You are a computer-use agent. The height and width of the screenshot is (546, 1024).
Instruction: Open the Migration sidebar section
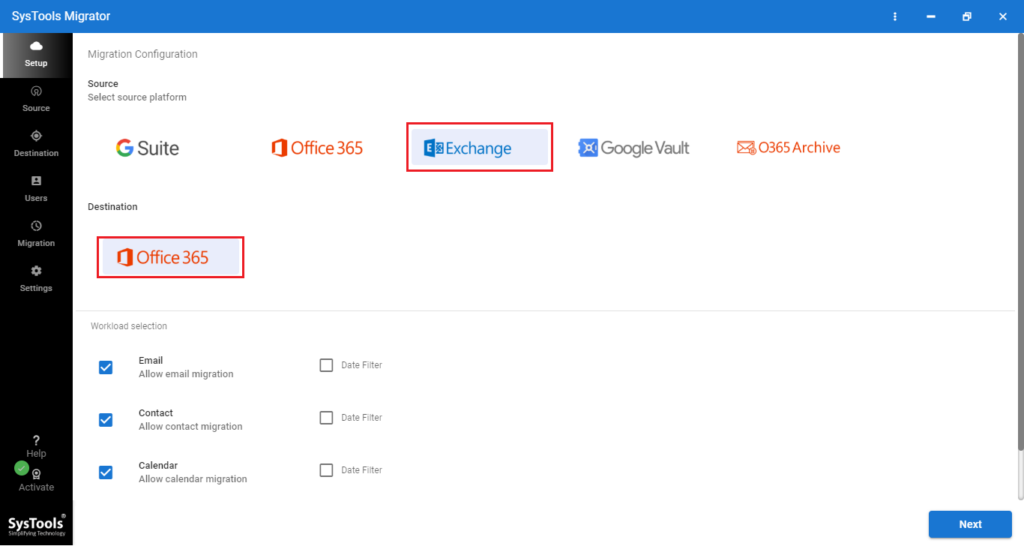36,226
